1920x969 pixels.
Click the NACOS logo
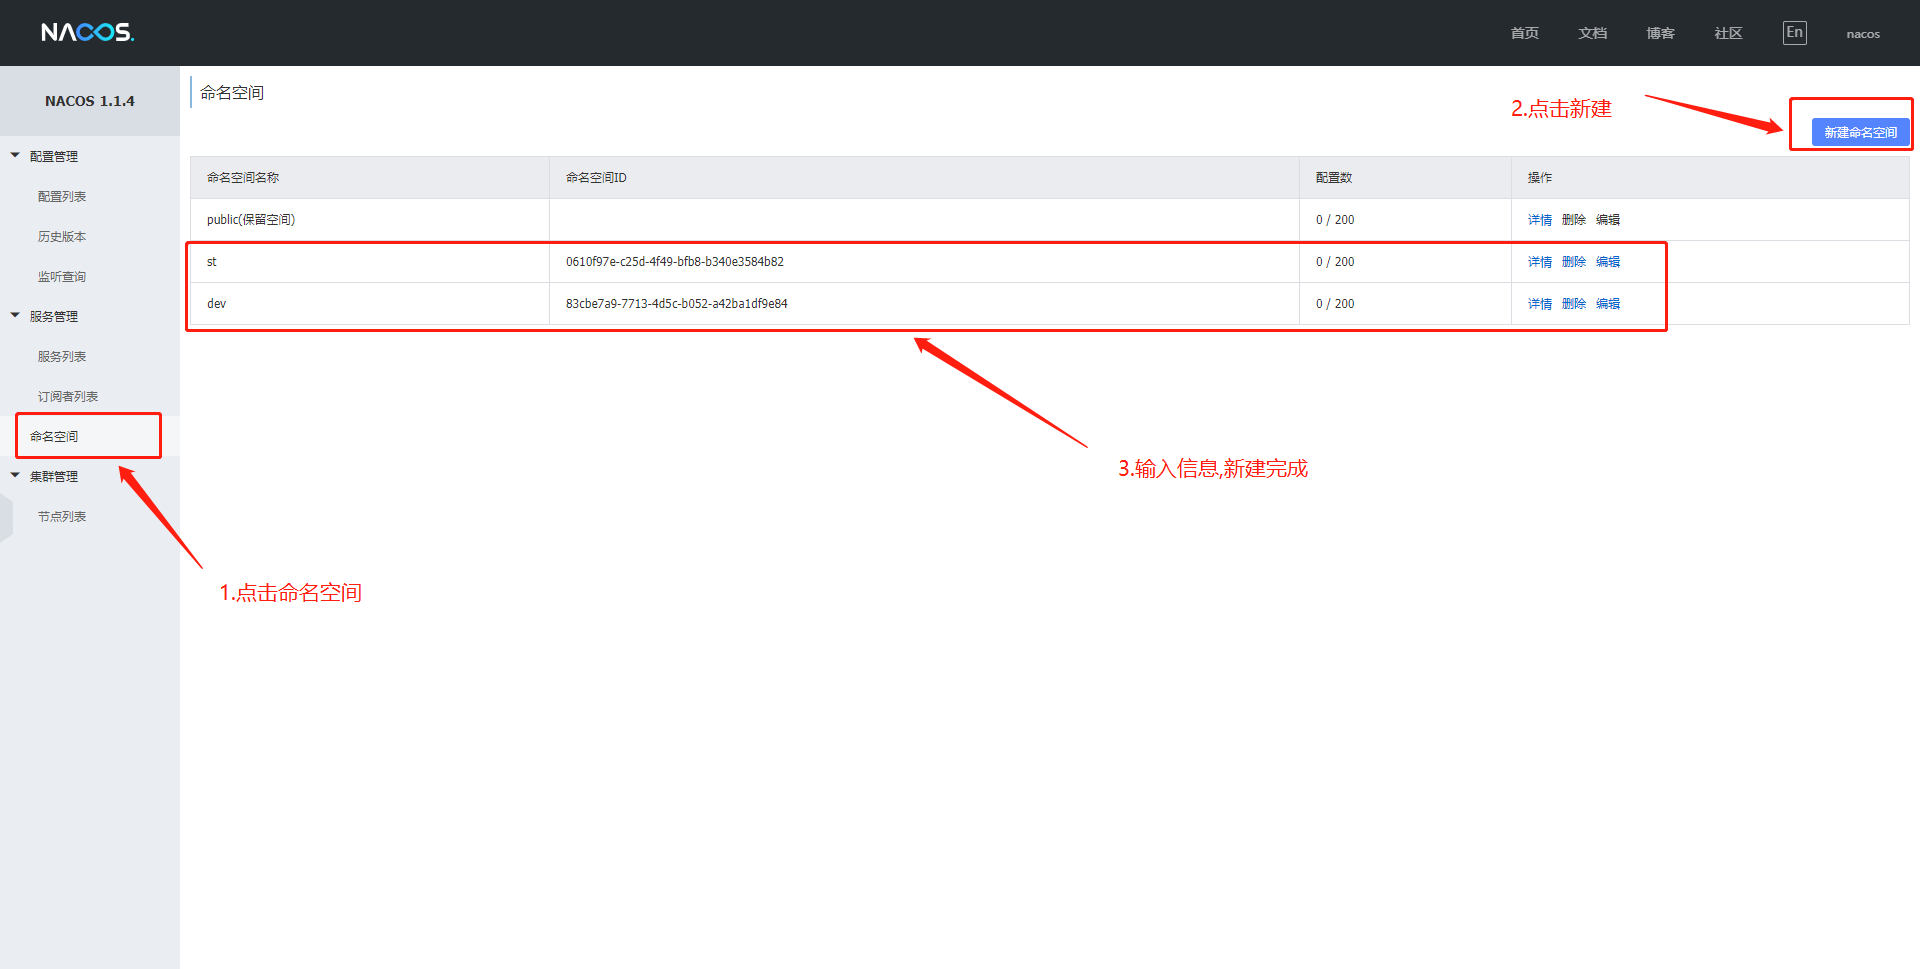pos(88,33)
